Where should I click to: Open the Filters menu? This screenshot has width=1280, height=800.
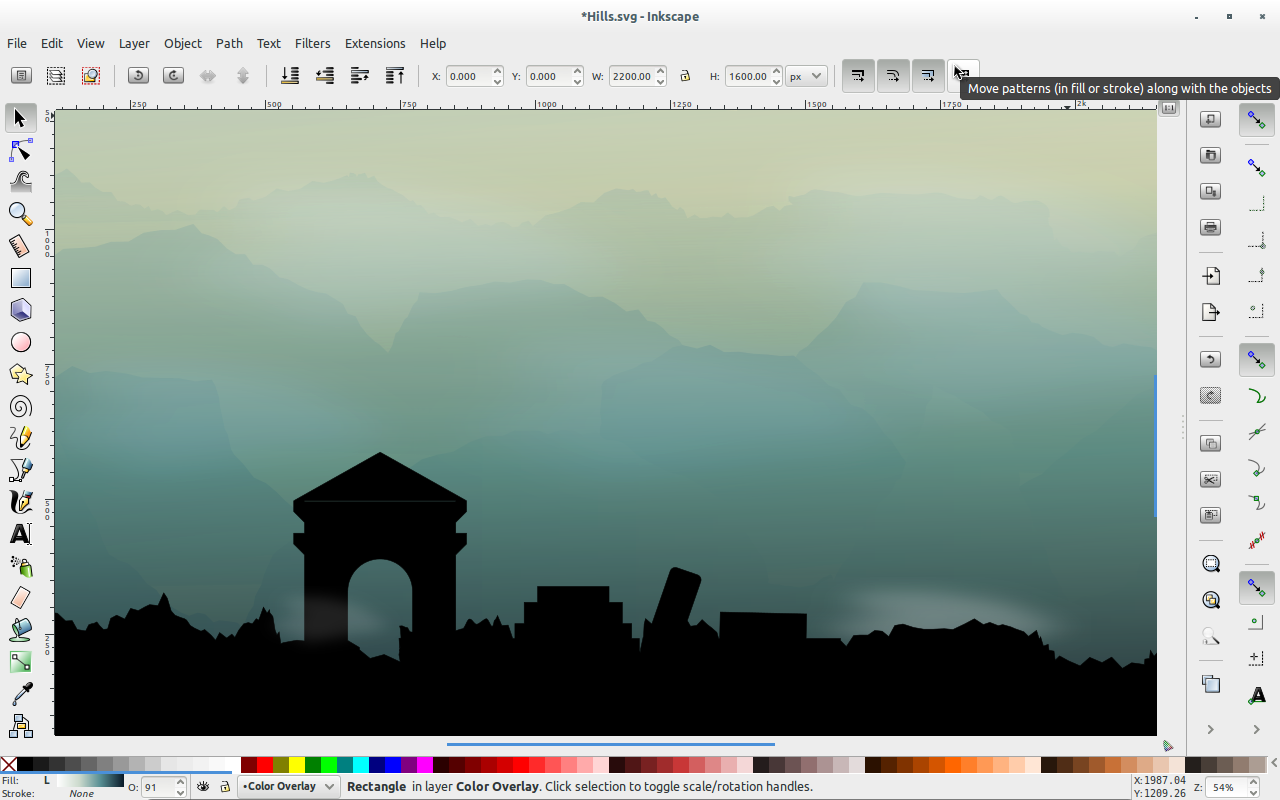click(x=312, y=43)
